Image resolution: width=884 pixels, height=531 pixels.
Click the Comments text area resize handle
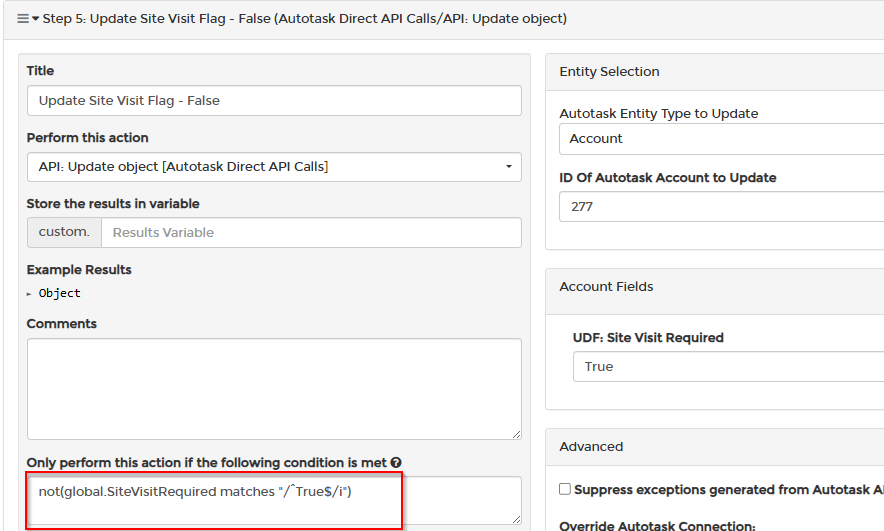click(x=516, y=434)
